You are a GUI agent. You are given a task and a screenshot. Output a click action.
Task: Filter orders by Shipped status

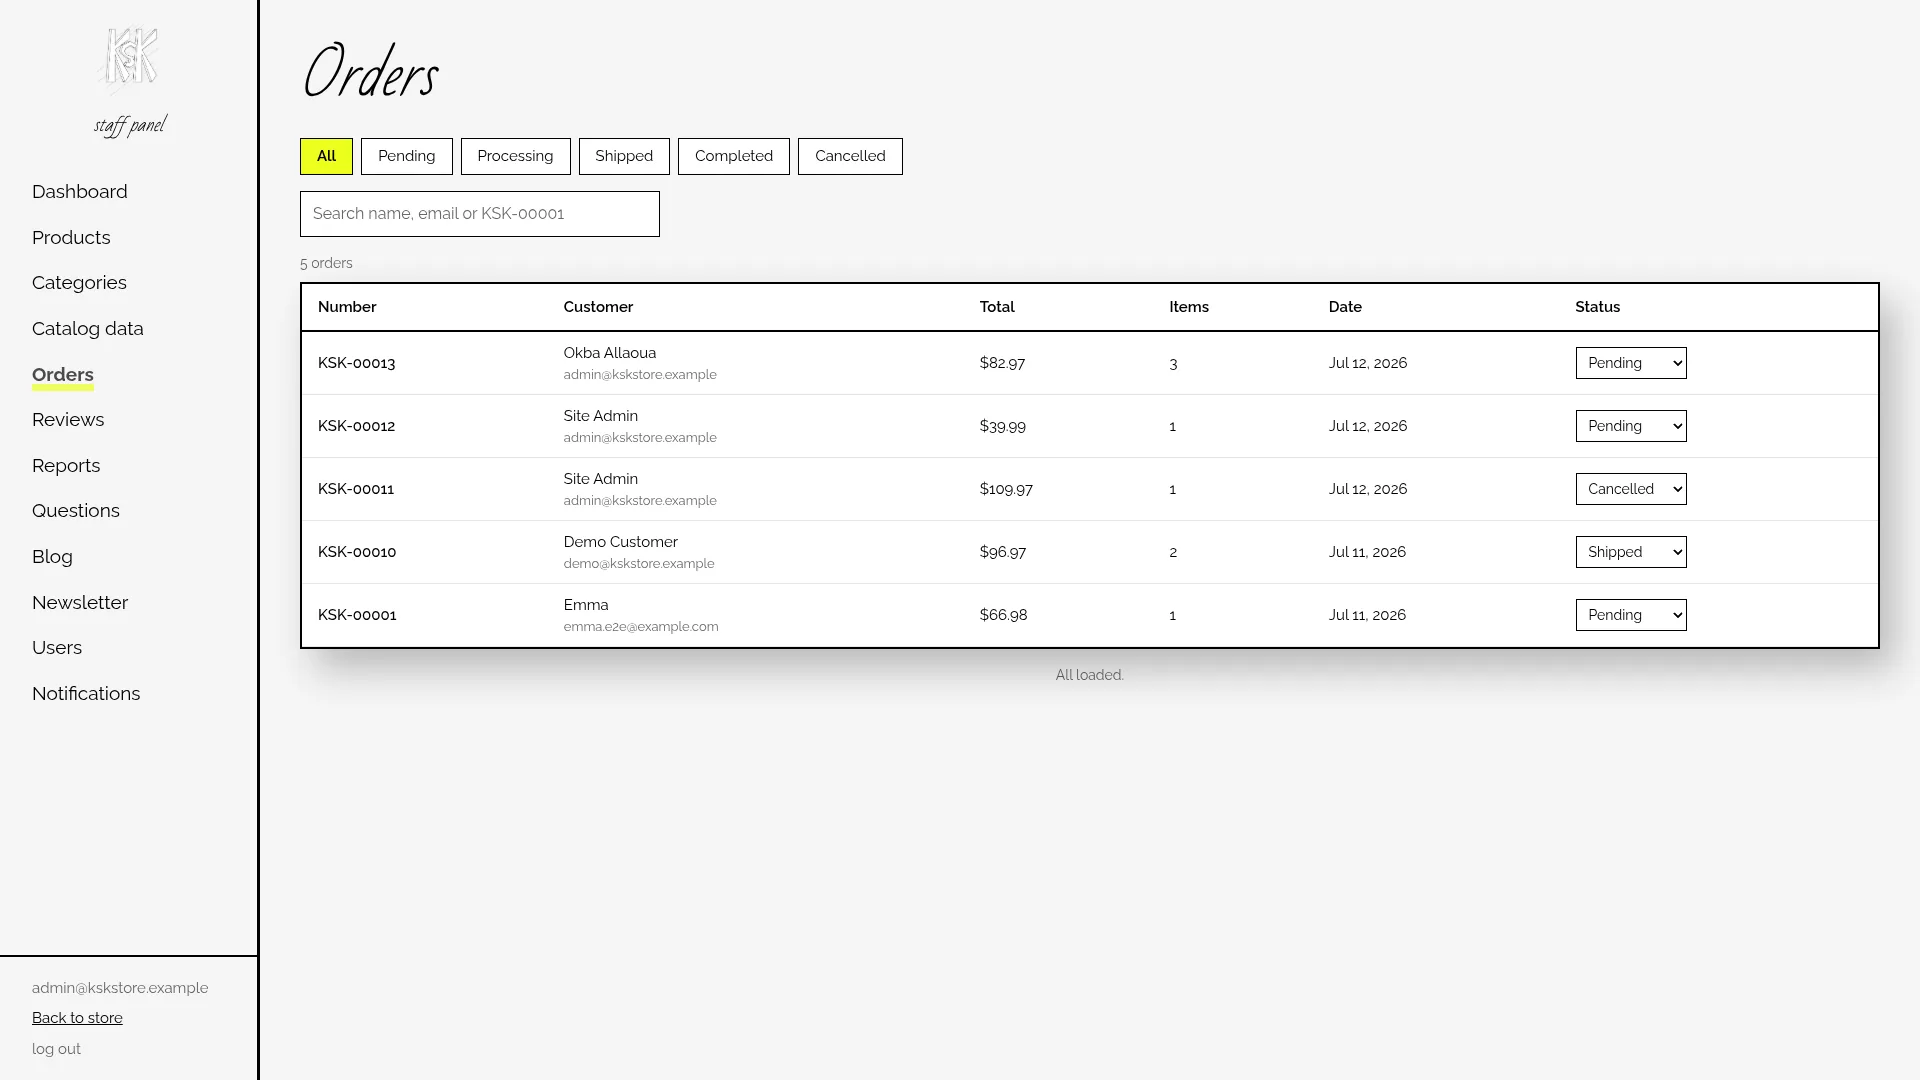[624, 156]
